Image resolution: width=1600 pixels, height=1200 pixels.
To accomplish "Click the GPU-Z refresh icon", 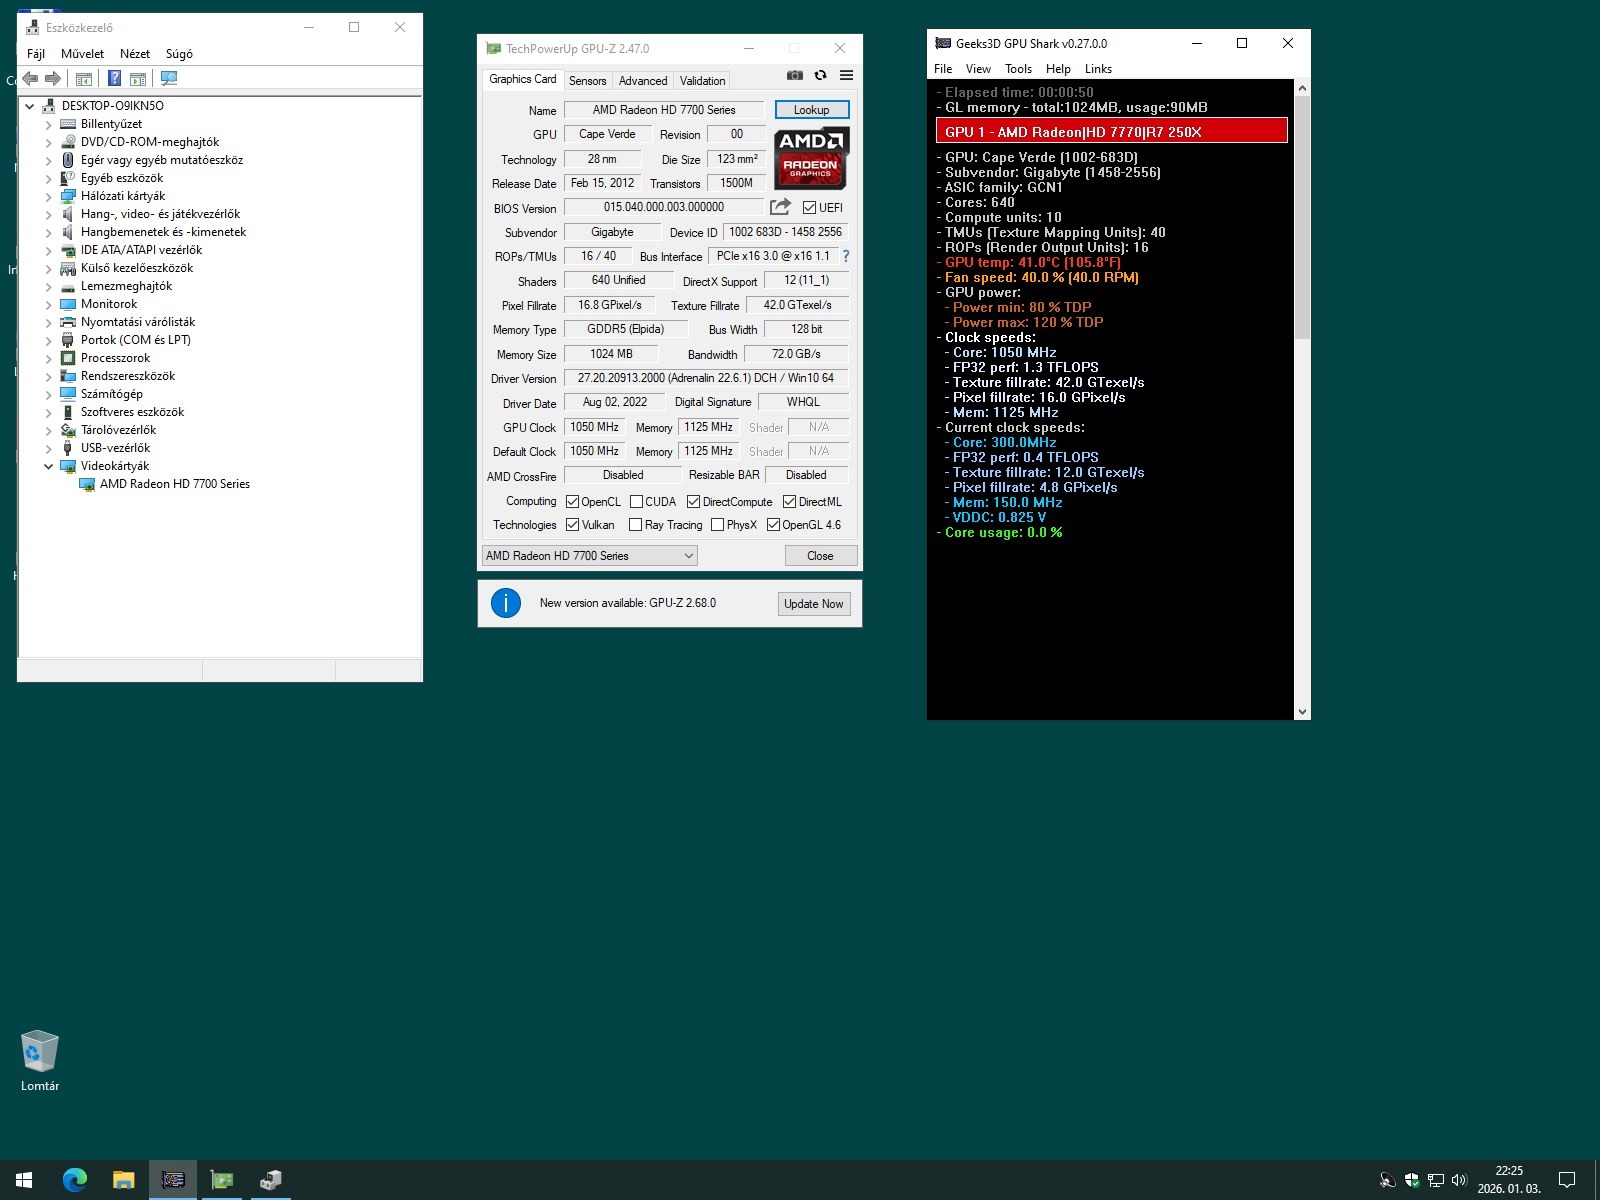I will click(820, 75).
